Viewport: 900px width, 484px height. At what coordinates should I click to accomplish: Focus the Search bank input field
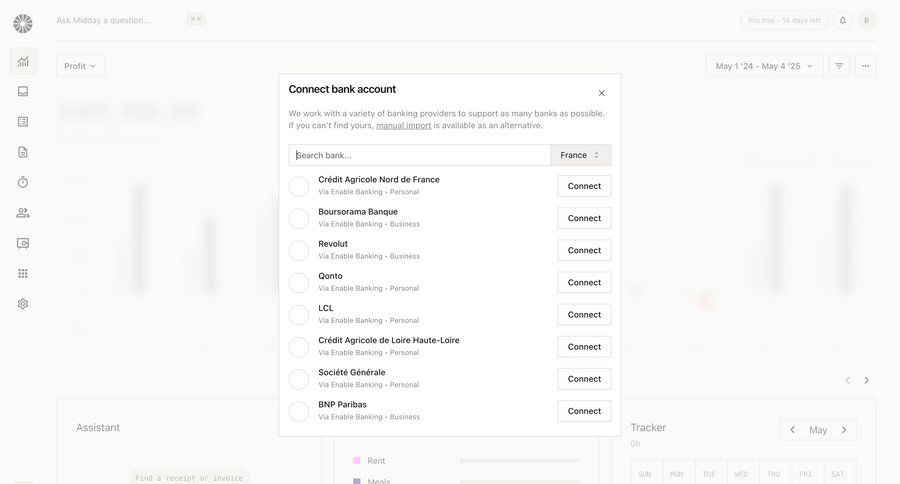click(x=420, y=155)
